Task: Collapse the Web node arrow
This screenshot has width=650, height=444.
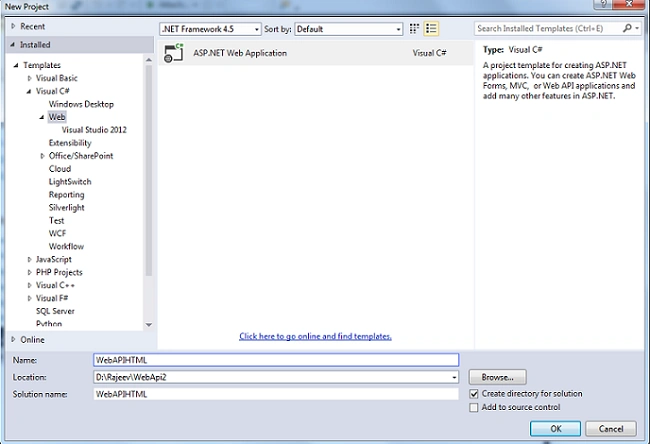Action: [42, 117]
